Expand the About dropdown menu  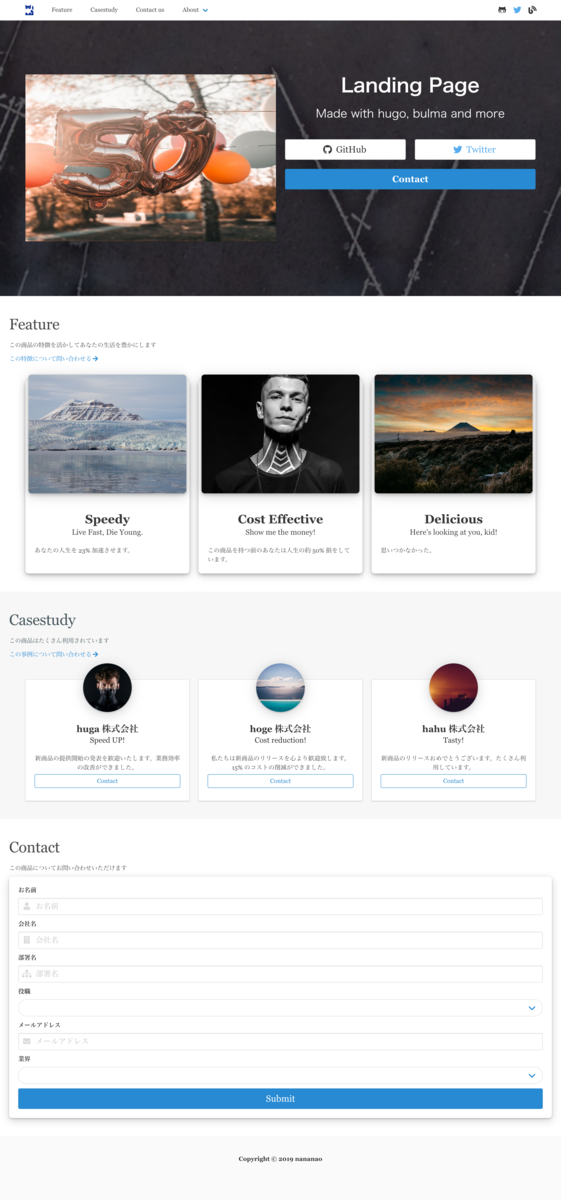point(195,10)
